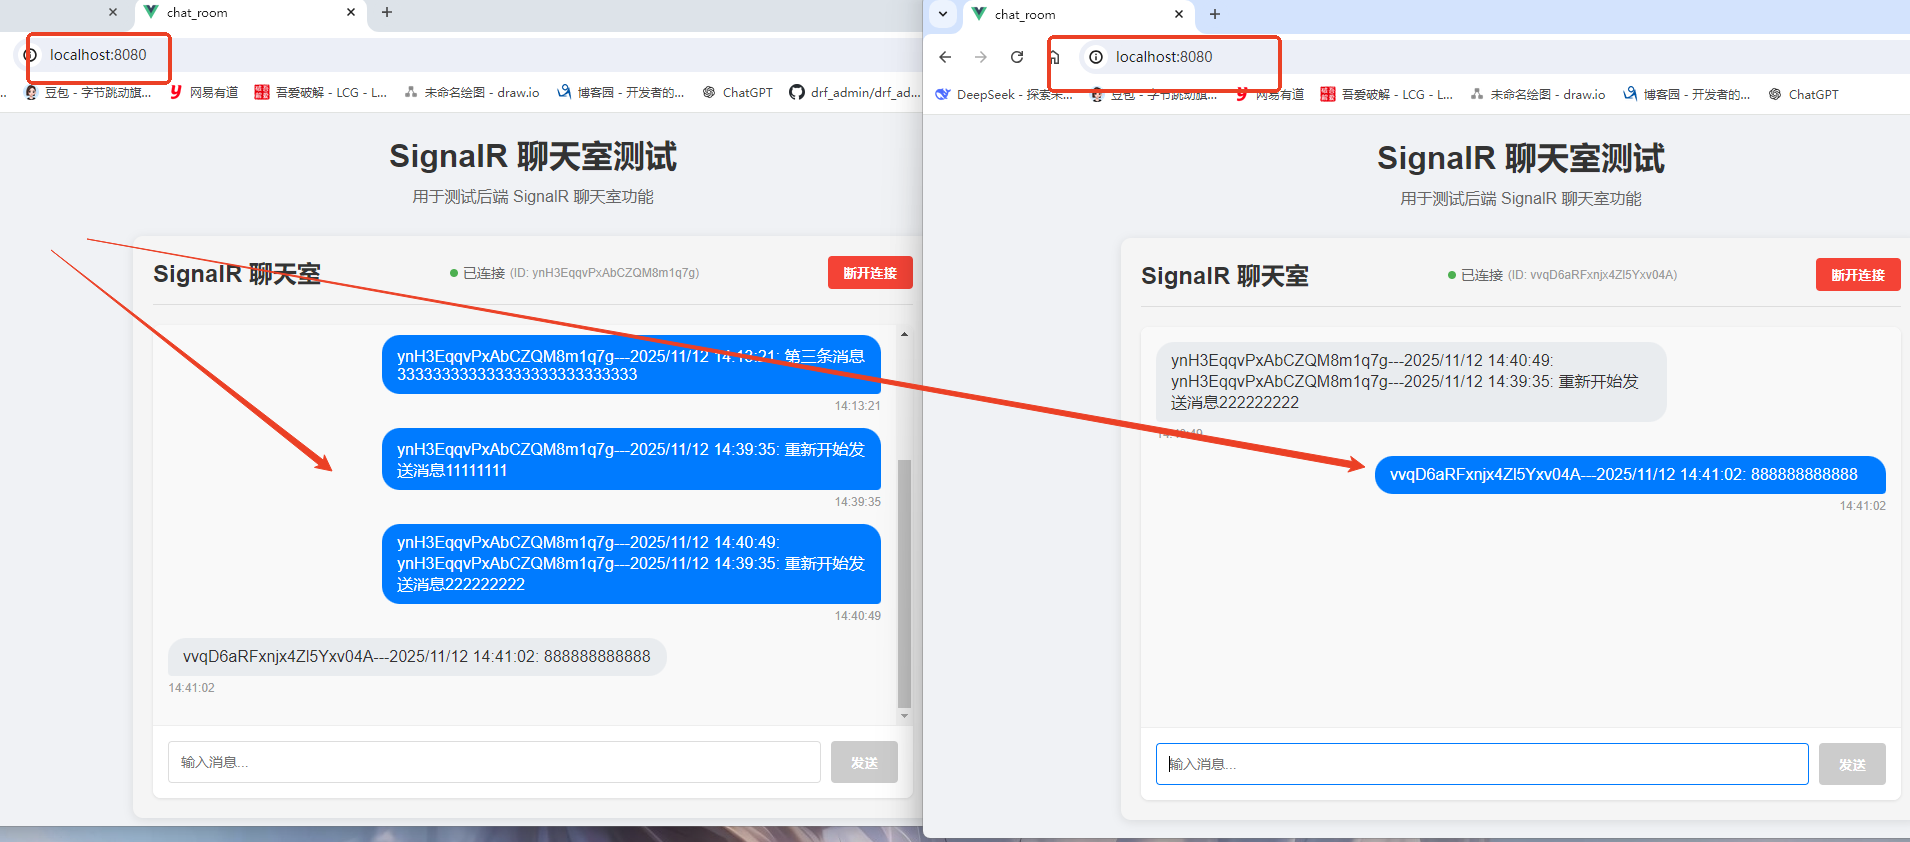The height and width of the screenshot is (842, 1910).
Task: Open the tab search dropdown in right window
Action: click(943, 14)
